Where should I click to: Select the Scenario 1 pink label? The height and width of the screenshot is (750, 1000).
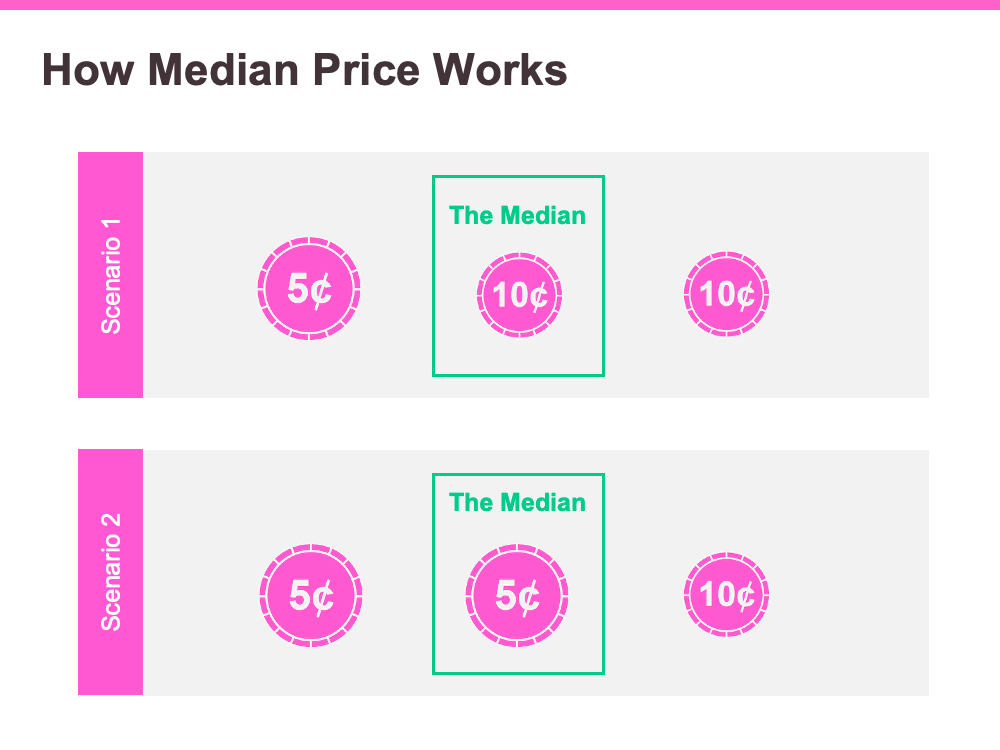pos(110,275)
